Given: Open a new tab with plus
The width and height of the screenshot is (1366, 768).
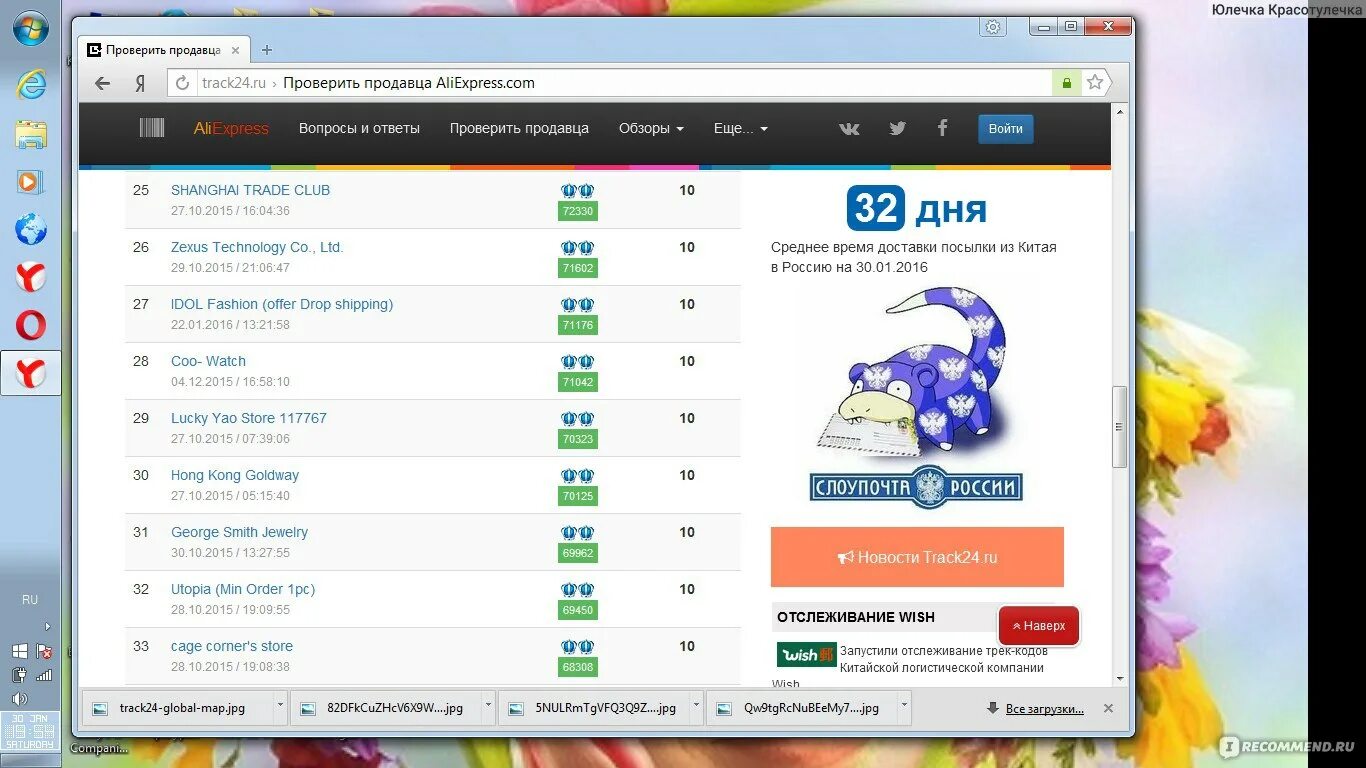Looking at the screenshot, I should (266, 50).
